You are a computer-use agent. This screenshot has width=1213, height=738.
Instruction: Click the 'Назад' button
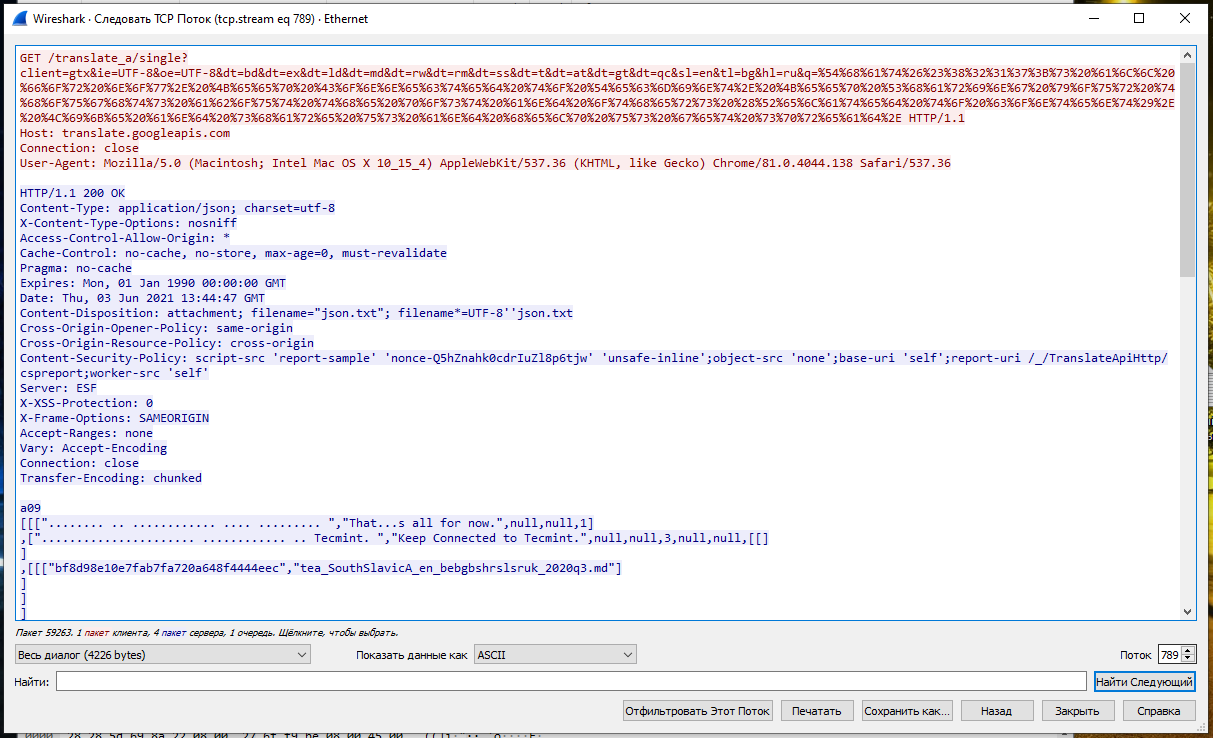[995, 711]
